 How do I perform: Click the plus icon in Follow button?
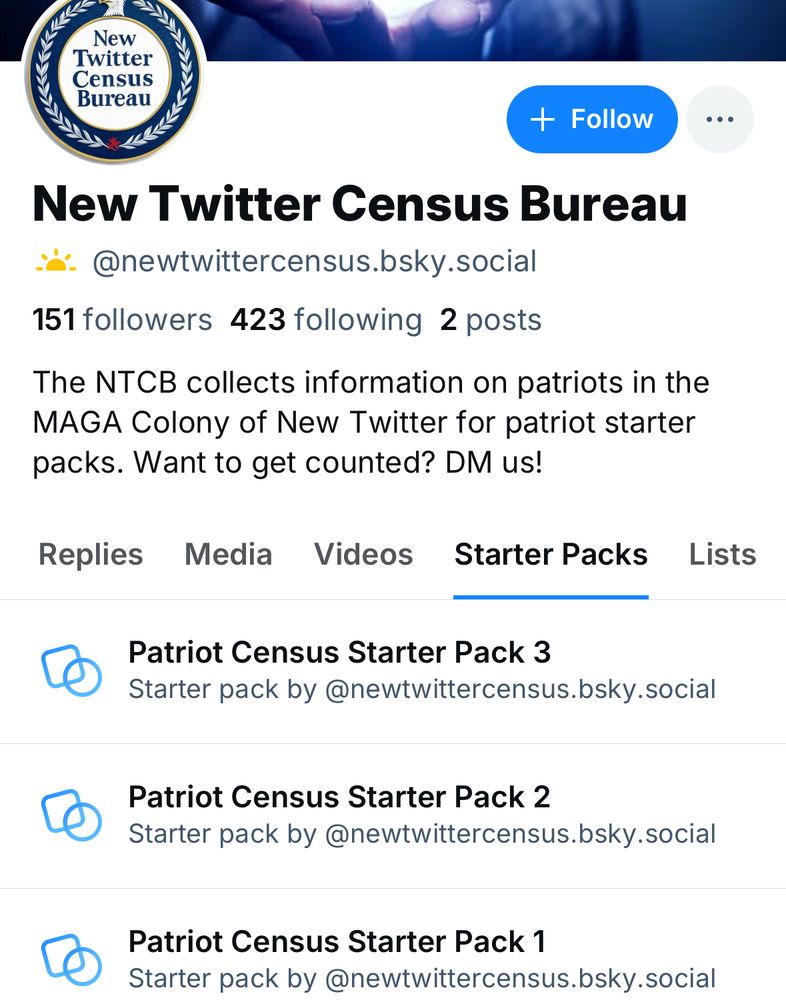[x=542, y=120]
